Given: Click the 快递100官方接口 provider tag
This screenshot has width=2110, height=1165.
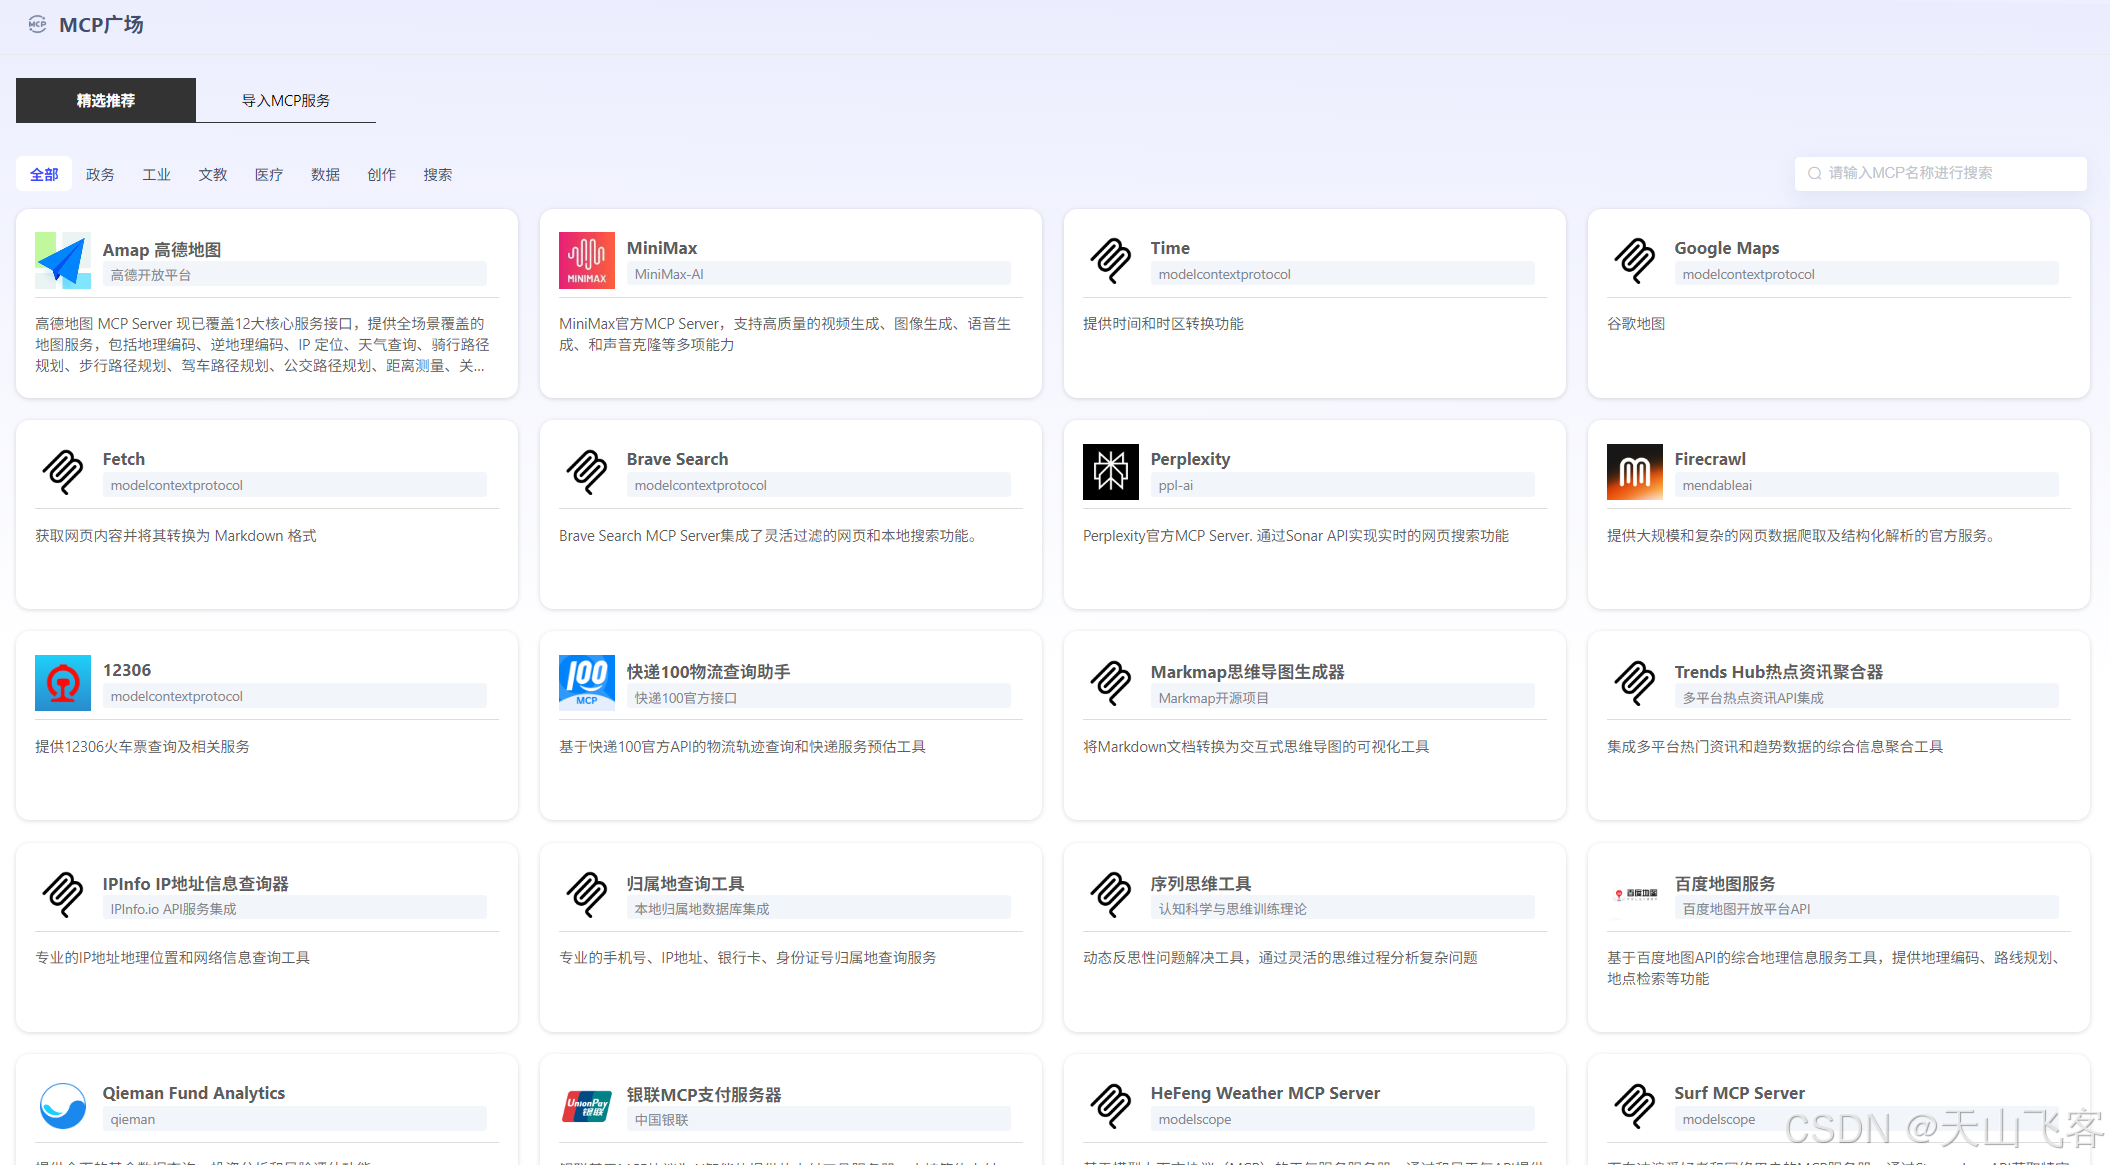Looking at the screenshot, I should coord(819,698).
